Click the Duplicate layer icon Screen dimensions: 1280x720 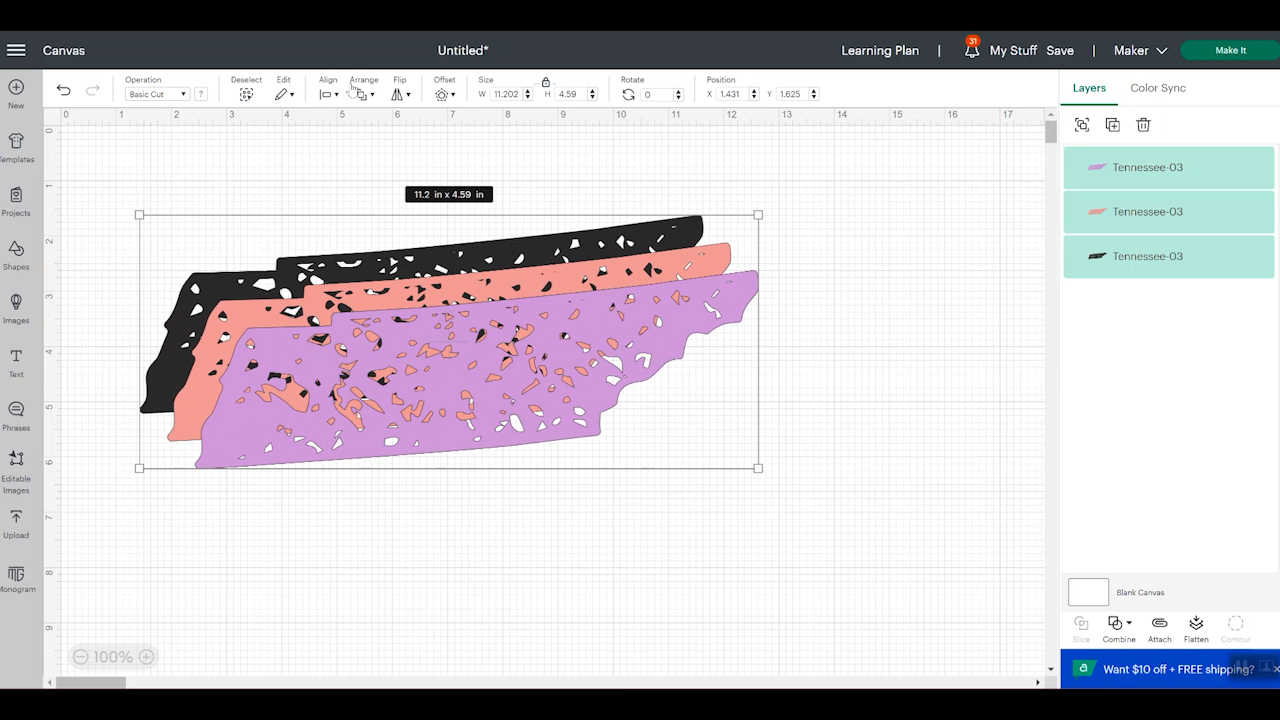pos(1113,125)
